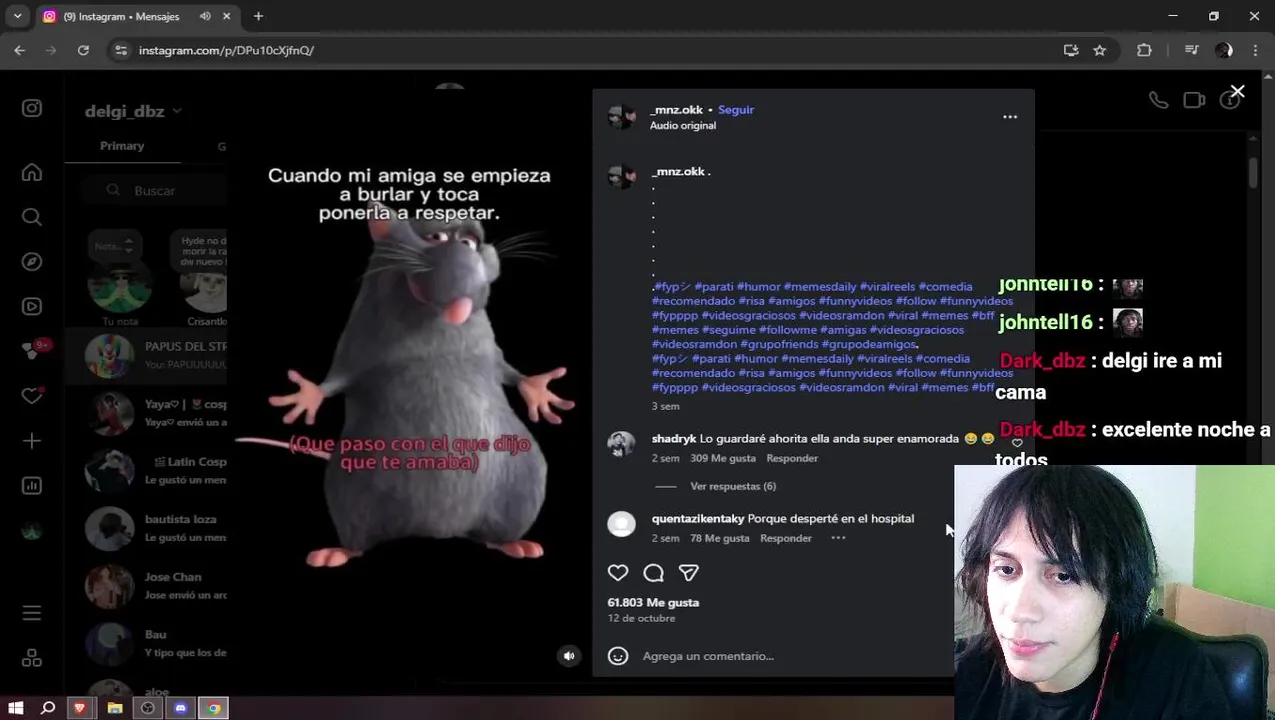This screenshot has width=1275, height=720.
Task: Open shadryk's profile from comment
Action: pyautogui.click(x=673, y=438)
